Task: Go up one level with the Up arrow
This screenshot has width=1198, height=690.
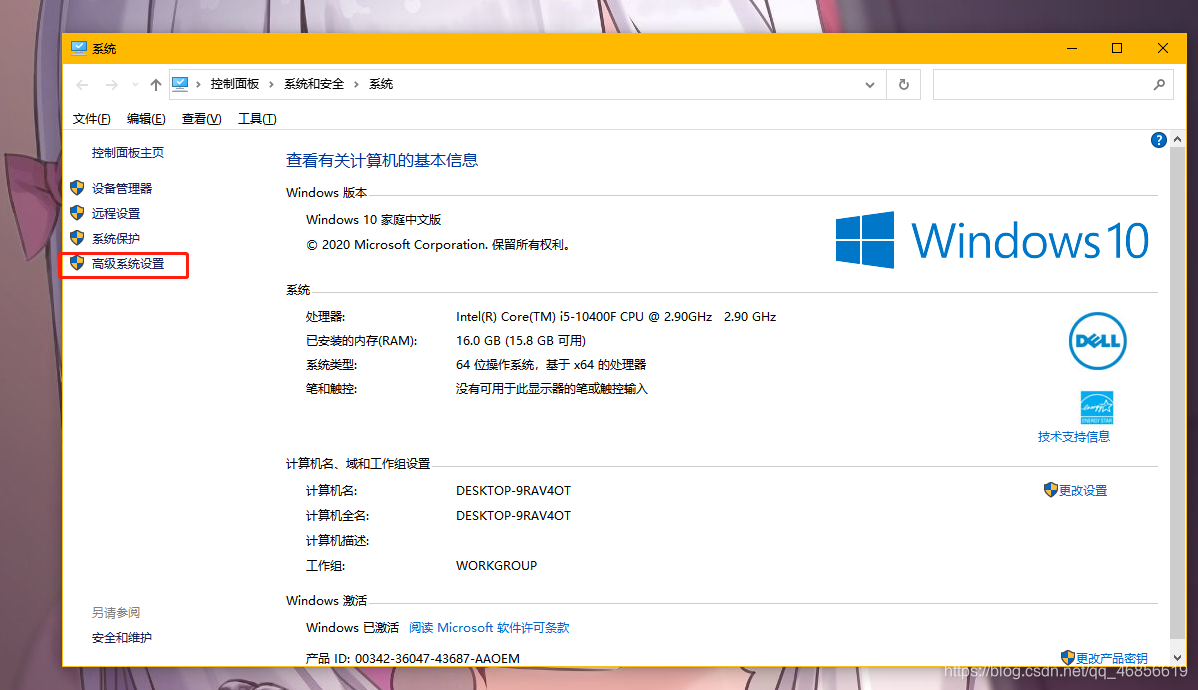Action: coord(156,85)
